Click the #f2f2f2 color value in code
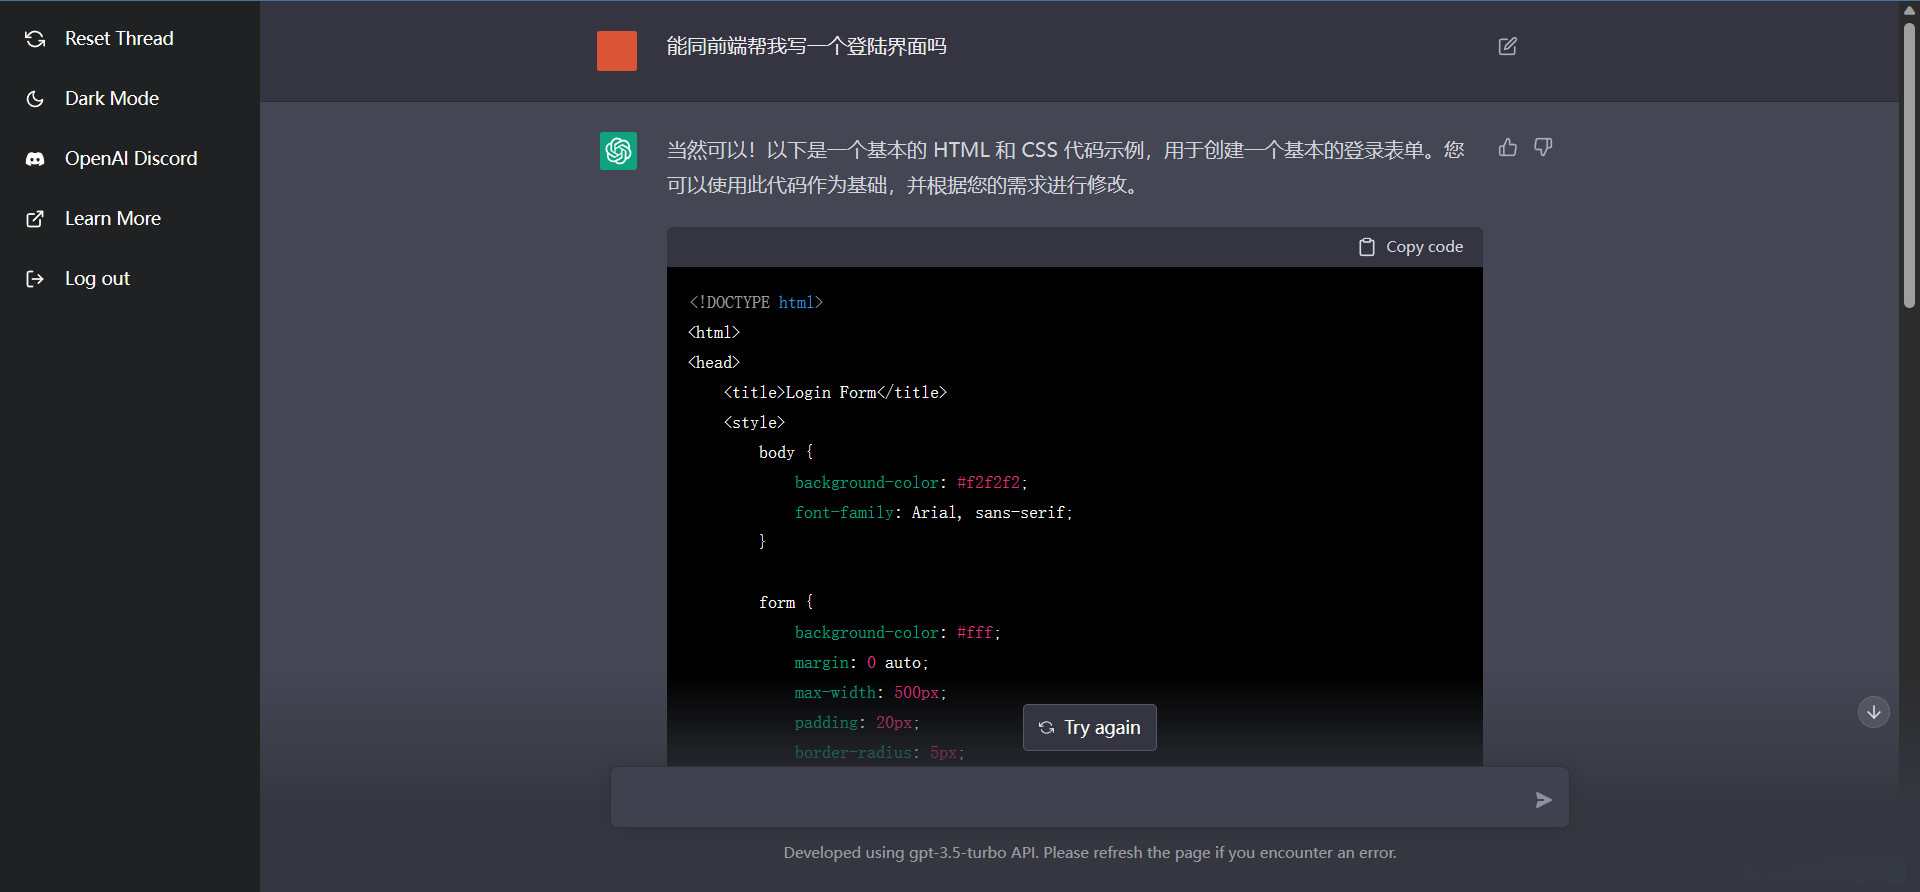 click(x=989, y=483)
